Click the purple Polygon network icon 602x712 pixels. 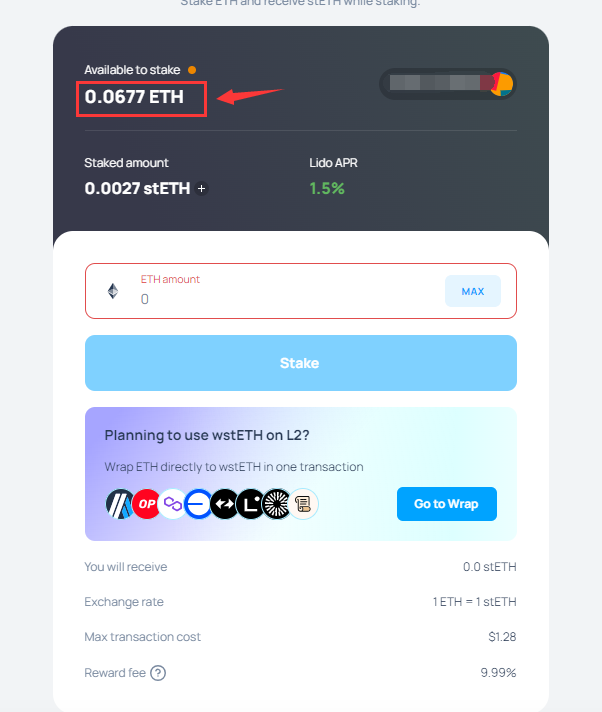click(x=173, y=504)
